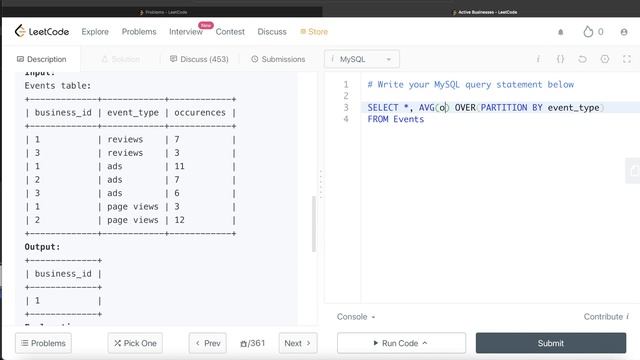Screen dimensions: 640x360
Task: Click the Run Code button
Action: pyautogui.click(x=401, y=343)
